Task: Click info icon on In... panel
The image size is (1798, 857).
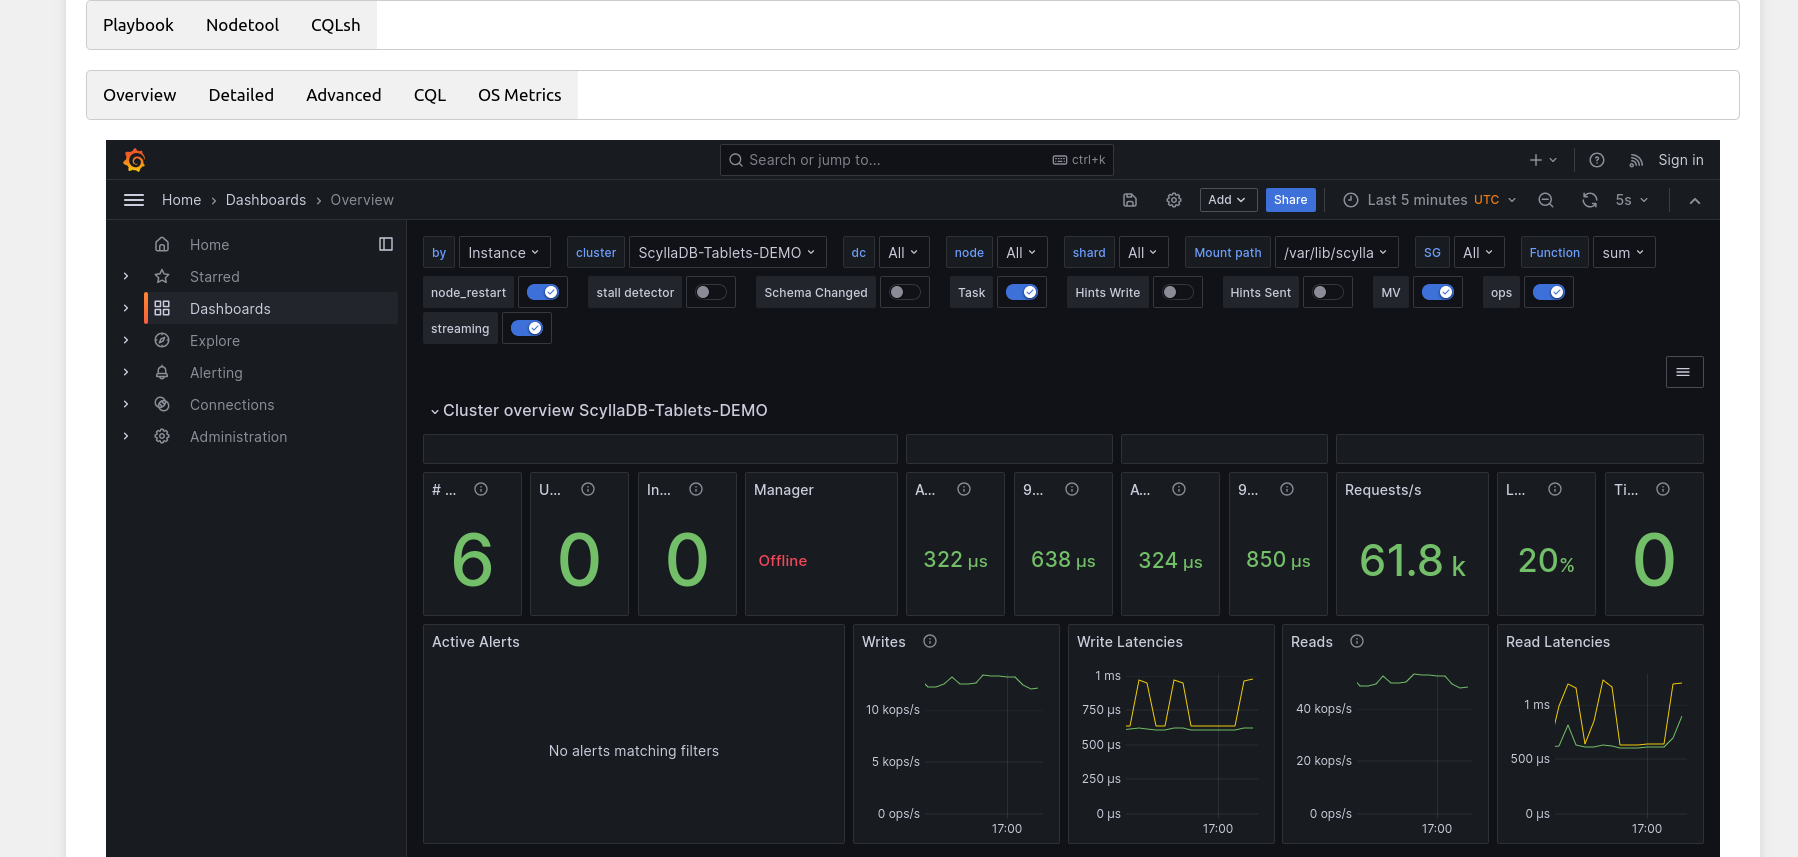Action: click(x=696, y=489)
